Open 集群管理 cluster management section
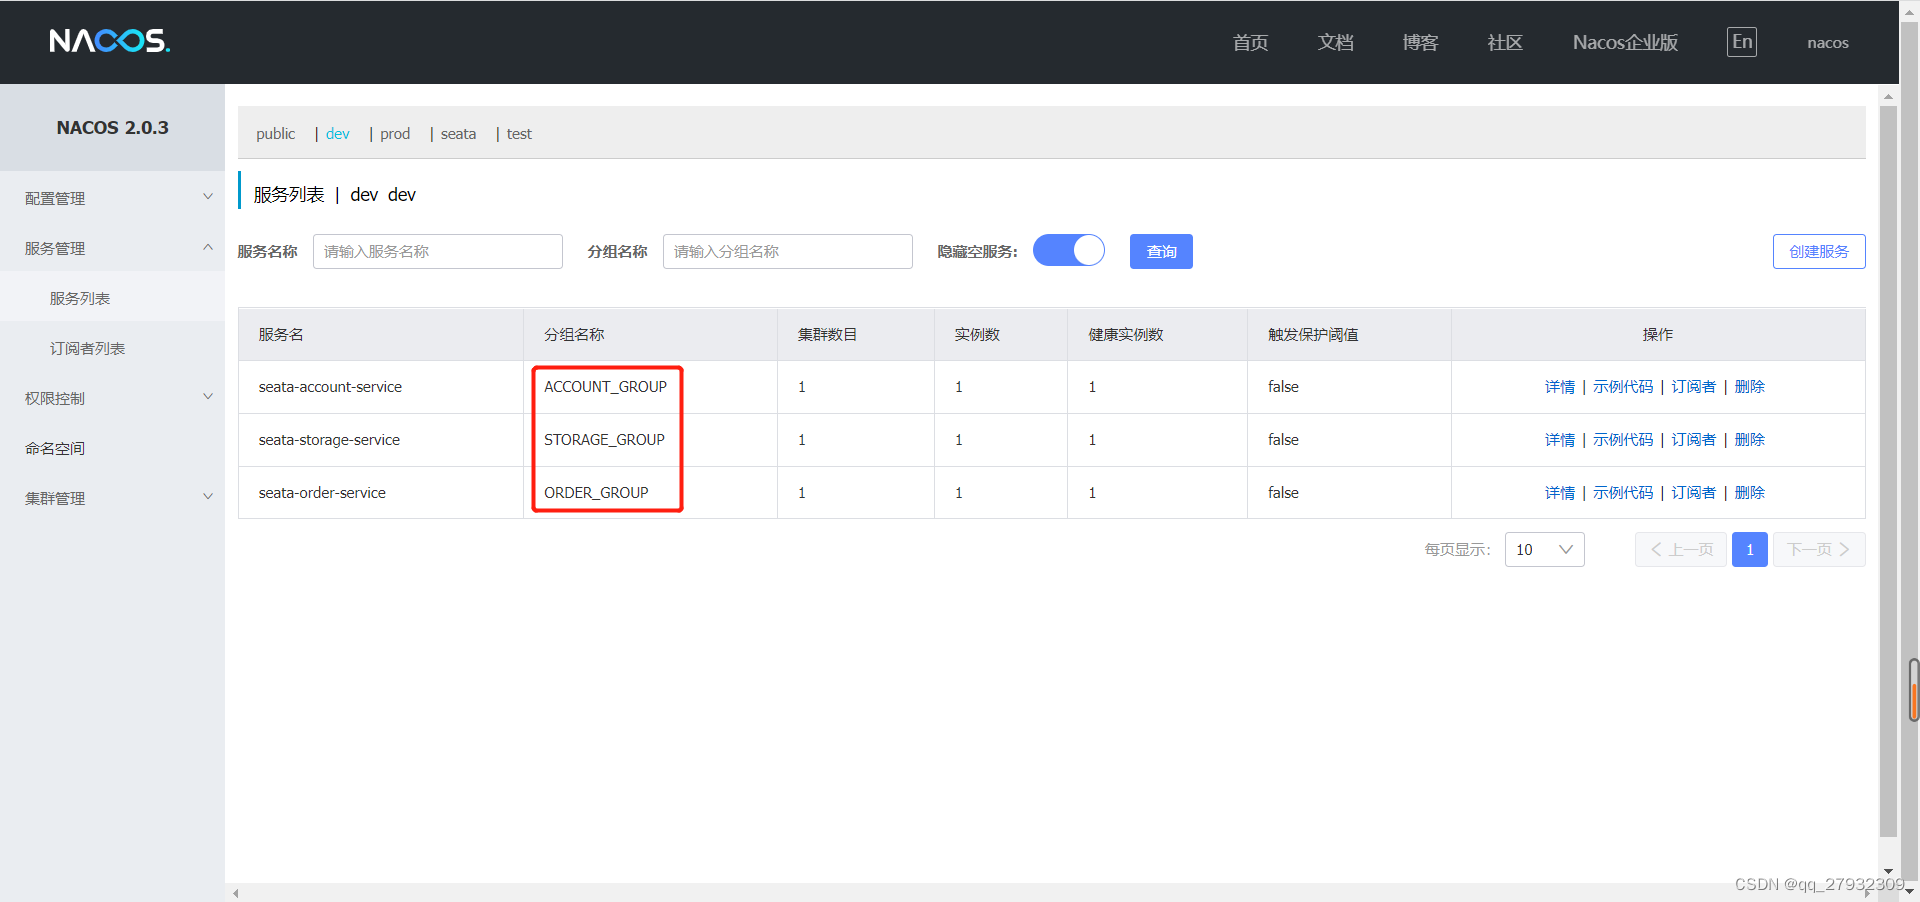 coord(55,497)
